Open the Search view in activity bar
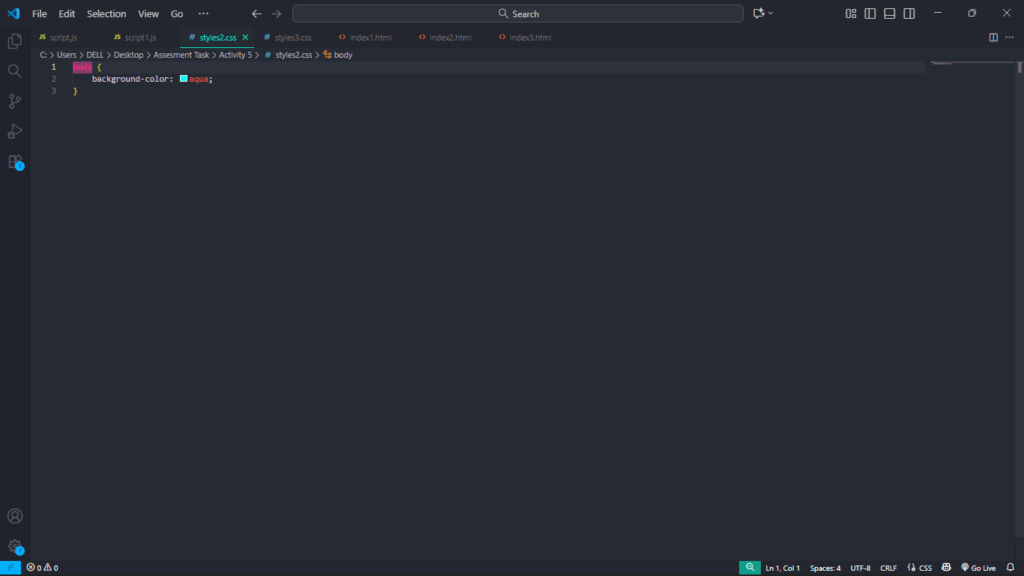1024x576 pixels. (x=15, y=71)
